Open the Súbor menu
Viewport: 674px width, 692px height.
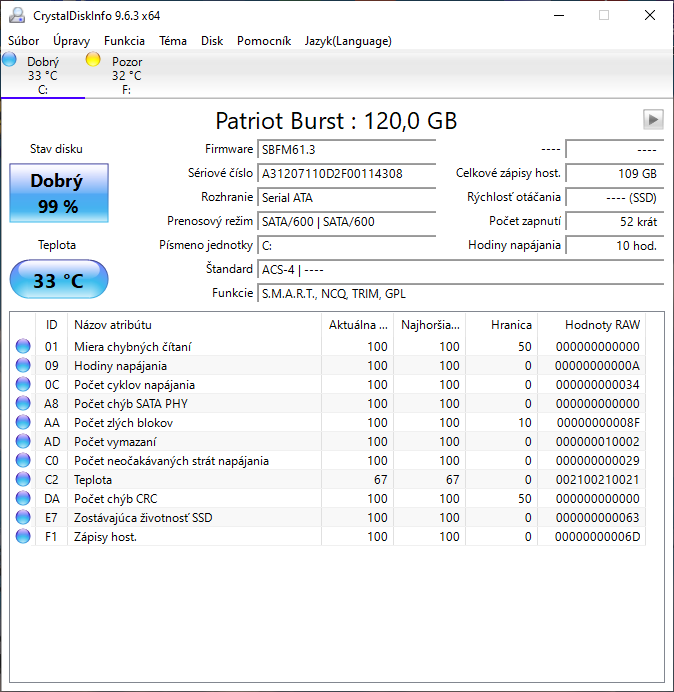click(x=24, y=41)
